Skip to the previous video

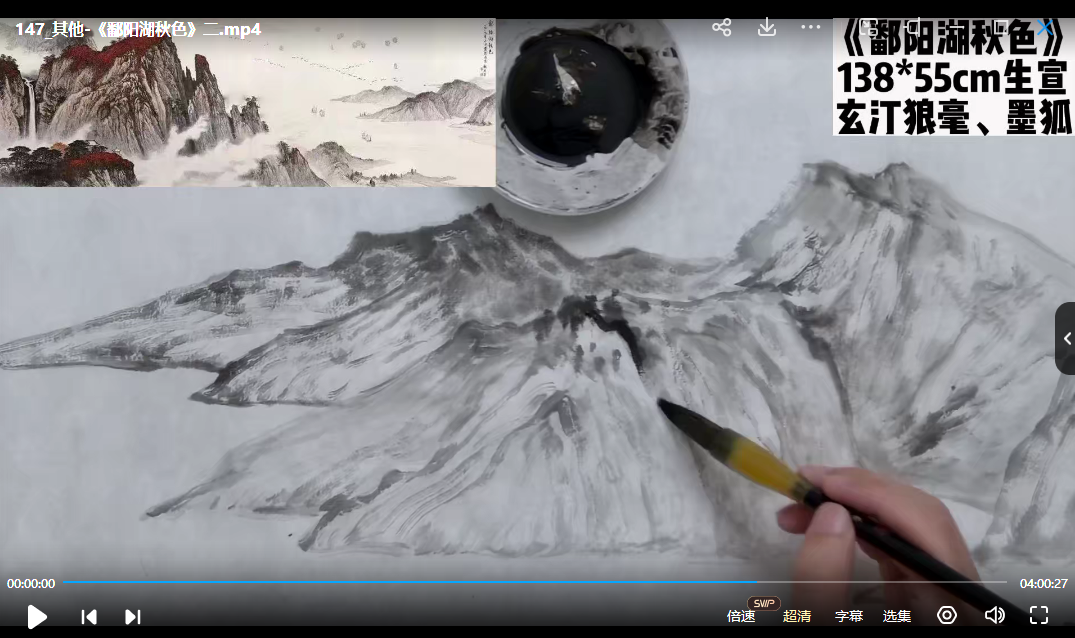coord(89,617)
